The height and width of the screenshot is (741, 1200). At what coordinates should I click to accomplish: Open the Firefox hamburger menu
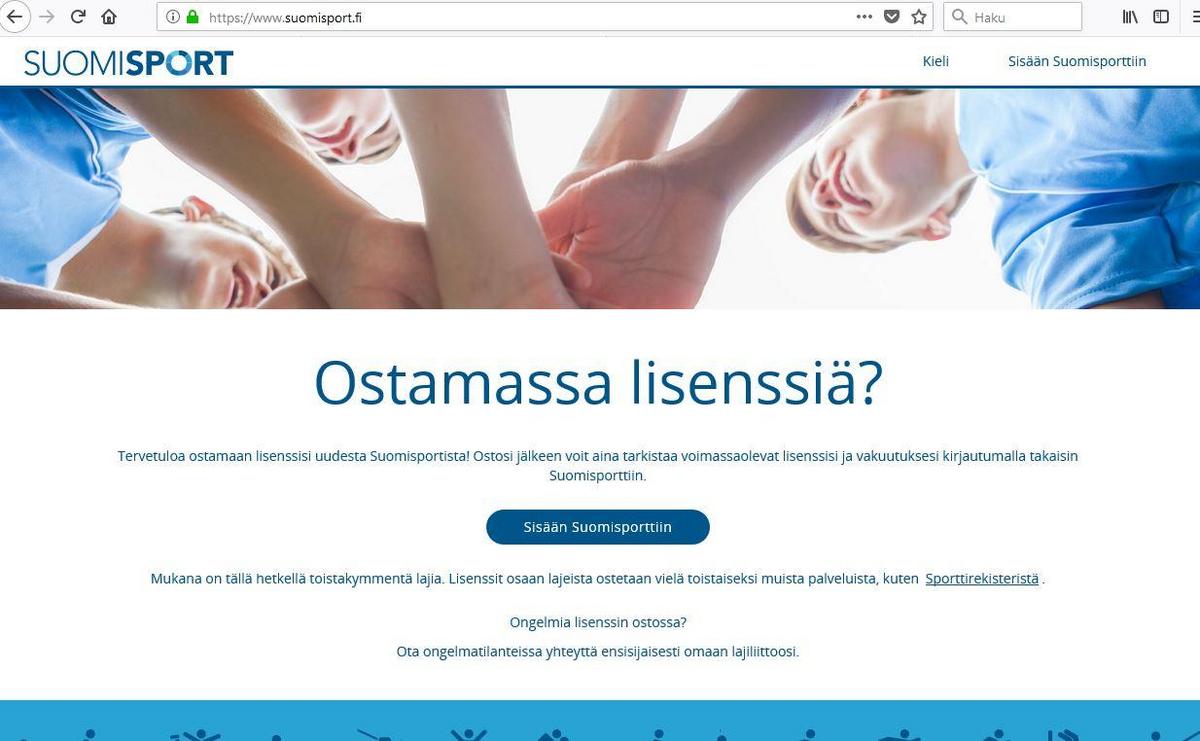[x=1193, y=17]
